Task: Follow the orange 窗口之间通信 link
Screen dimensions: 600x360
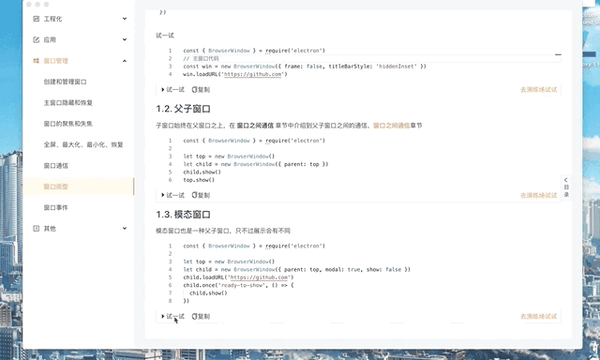Action: (391, 125)
